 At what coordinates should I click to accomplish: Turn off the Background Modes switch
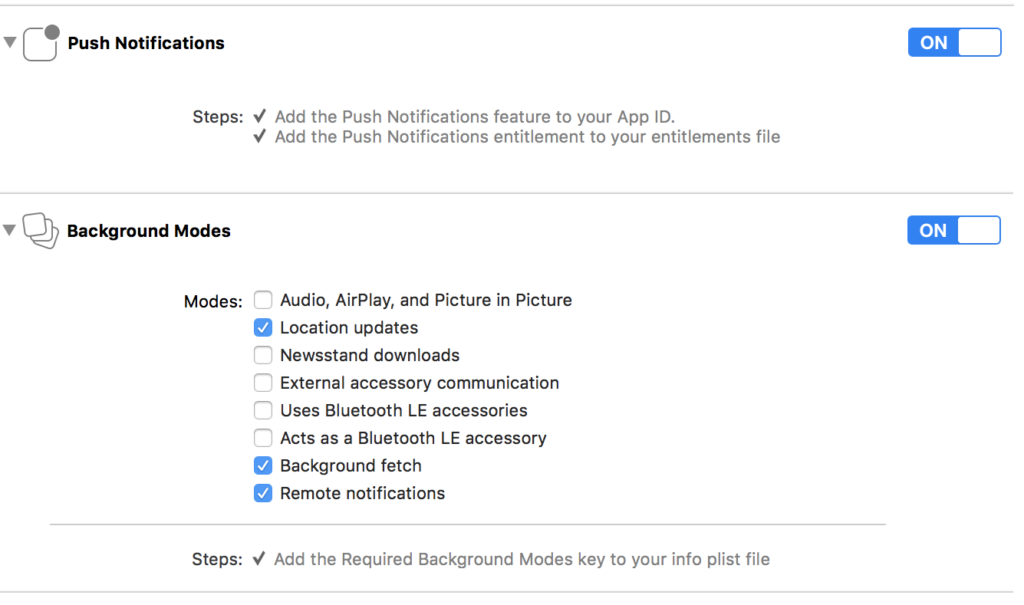(954, 230)
